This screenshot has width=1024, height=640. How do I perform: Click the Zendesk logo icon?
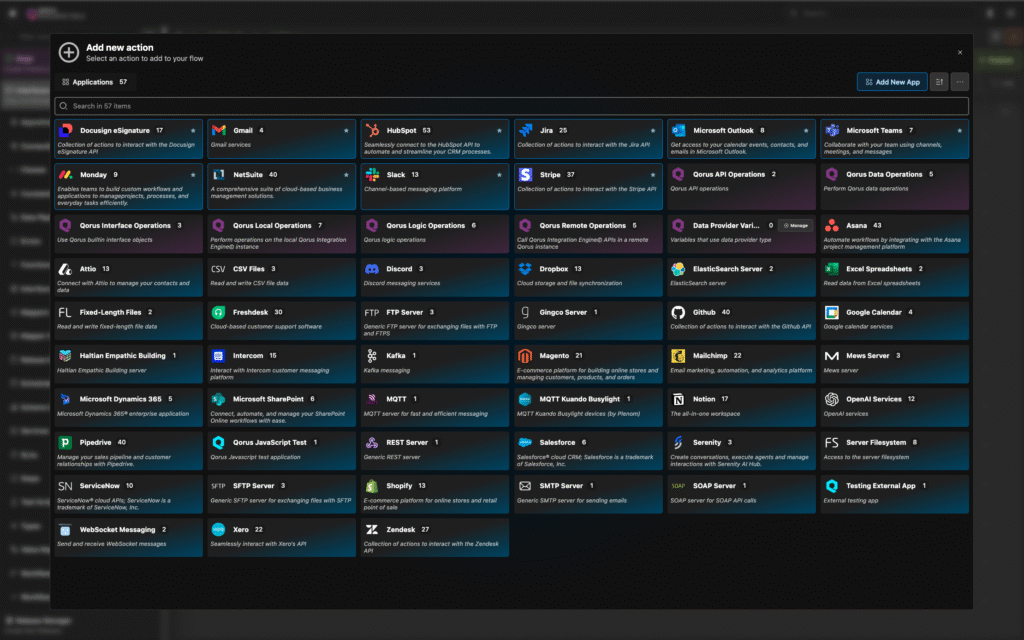click(x=372, y=530)
